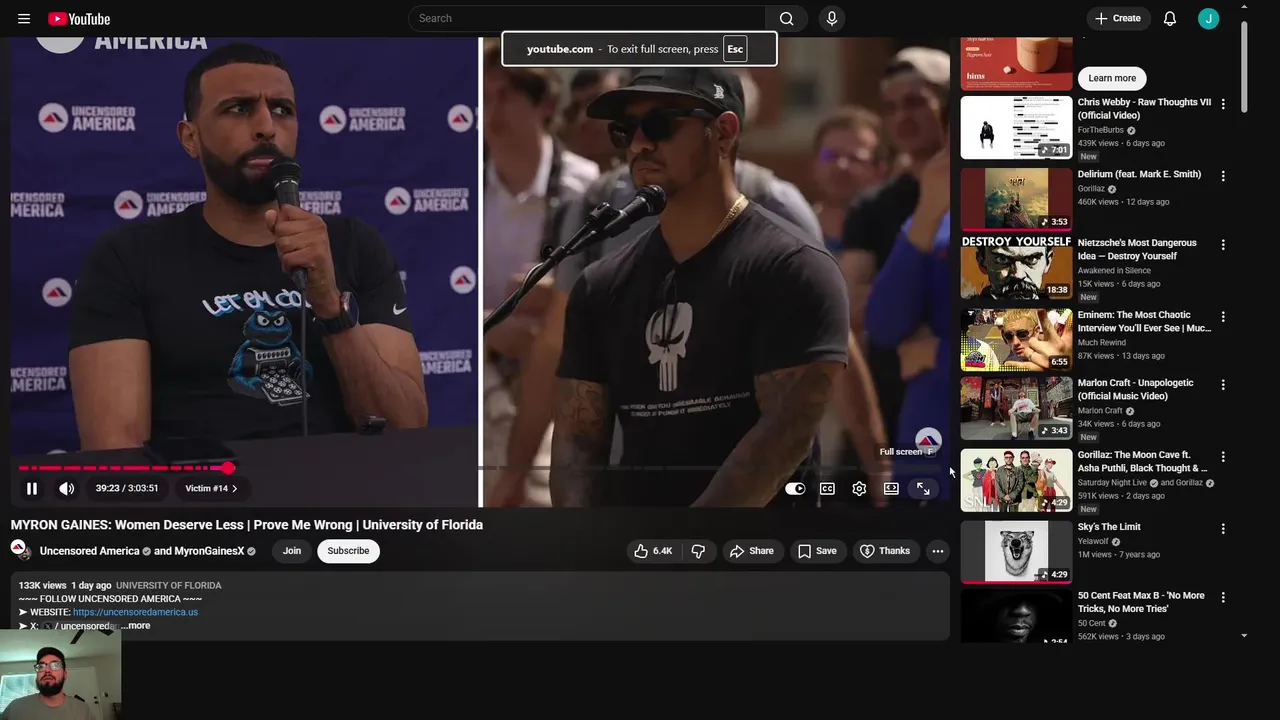This screenshot has height=720, width=1280.
Task: Click the ForTheBurbs channel name
Action: coord(1101,130)
